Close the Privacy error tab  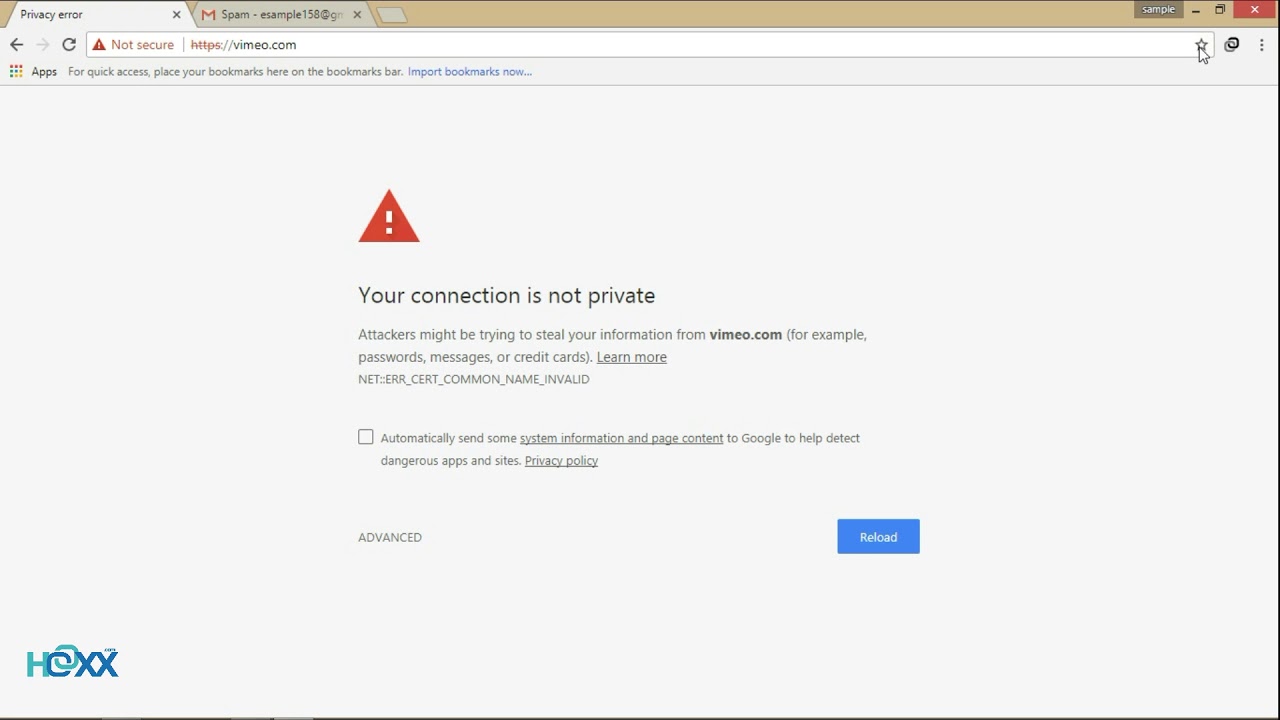(x=177, y=15)
